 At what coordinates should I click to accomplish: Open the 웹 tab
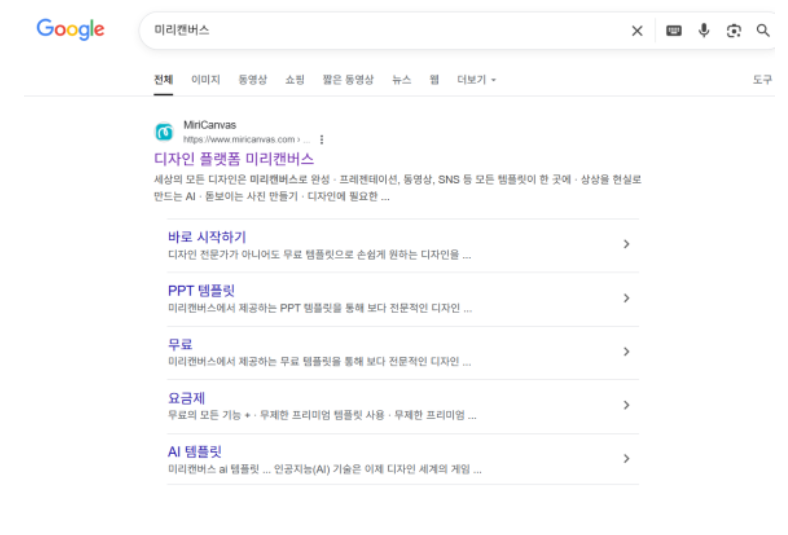434,79
